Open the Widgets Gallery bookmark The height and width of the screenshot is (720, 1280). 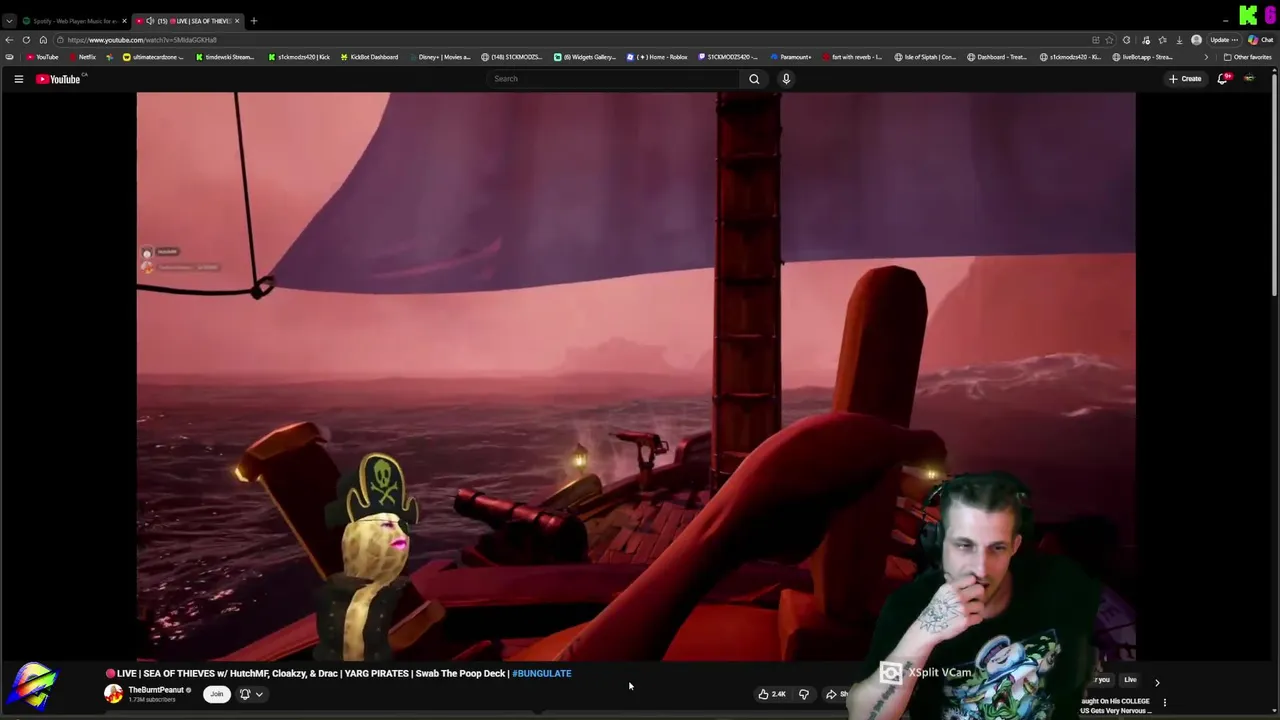[585, 57]
